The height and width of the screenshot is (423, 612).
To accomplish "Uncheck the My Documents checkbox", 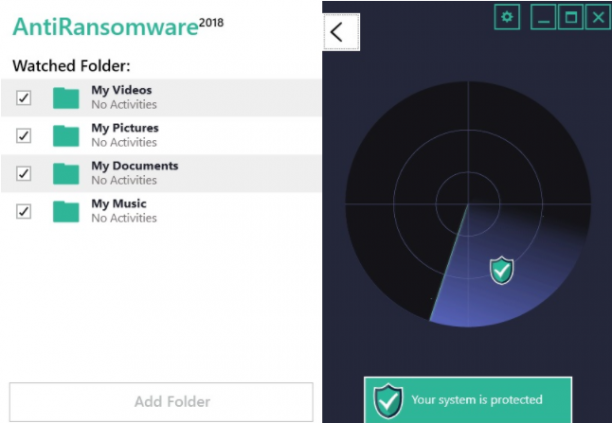I will [x=23, y=173].
